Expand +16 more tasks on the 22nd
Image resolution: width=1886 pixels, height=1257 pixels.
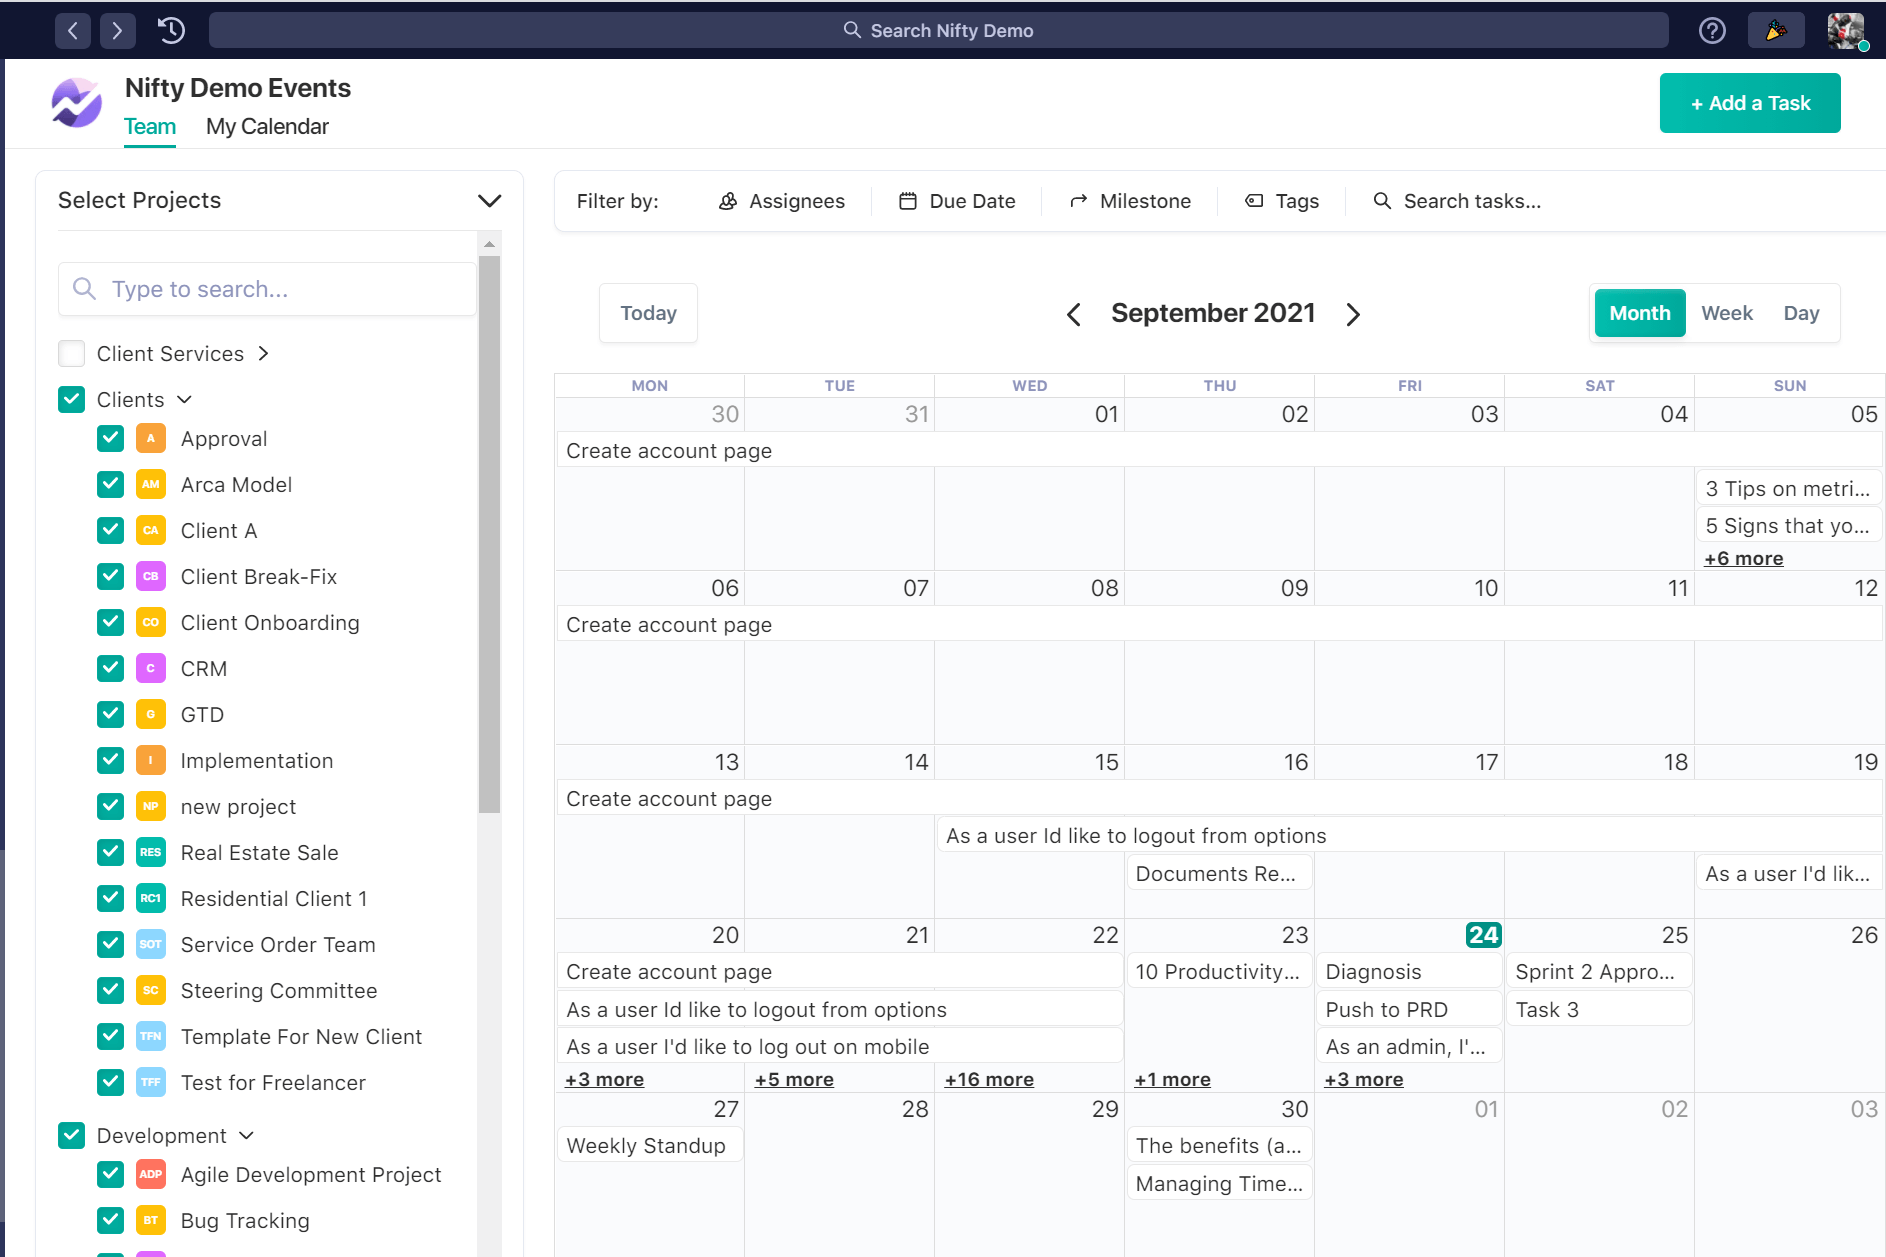point(989,1080)
